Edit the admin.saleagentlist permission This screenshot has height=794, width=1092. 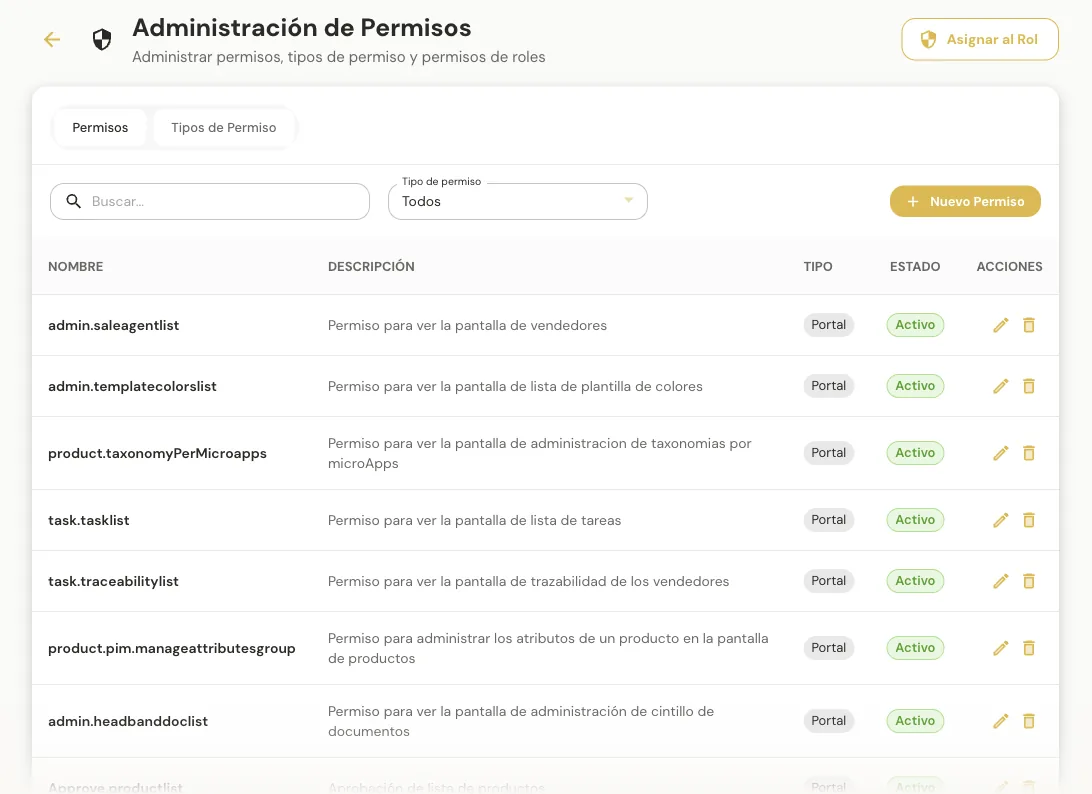tap(1001, 325)
